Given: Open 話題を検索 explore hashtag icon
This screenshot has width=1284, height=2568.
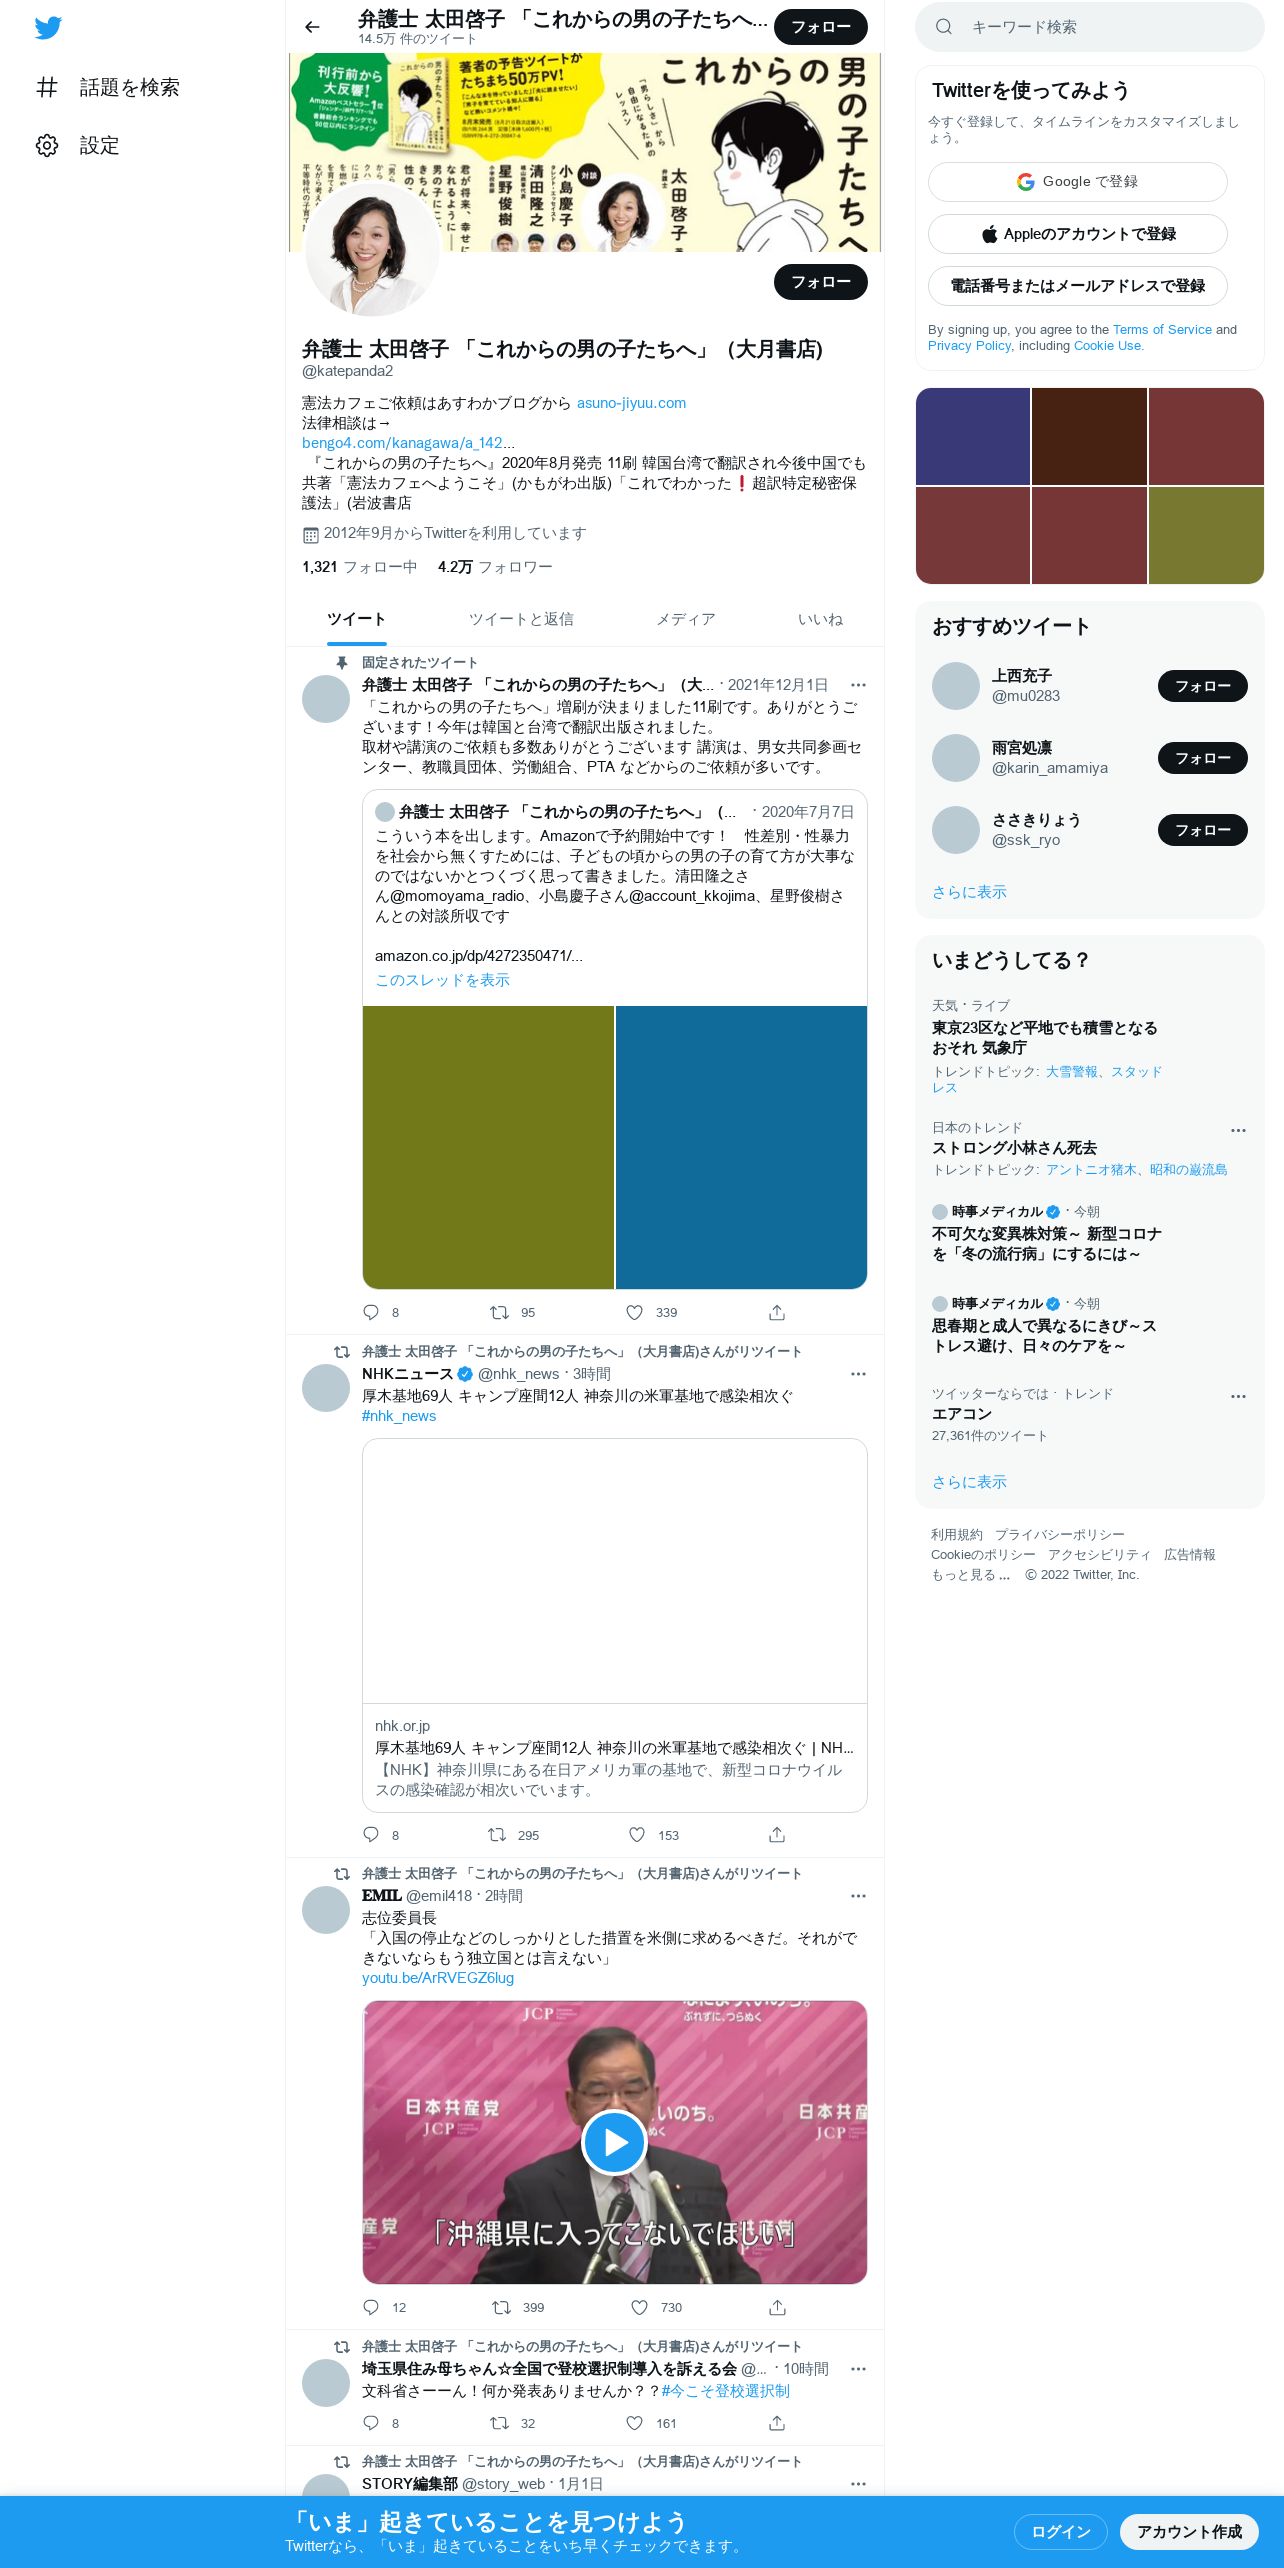Looking at the screenshot, I should [x=47, y=87].
